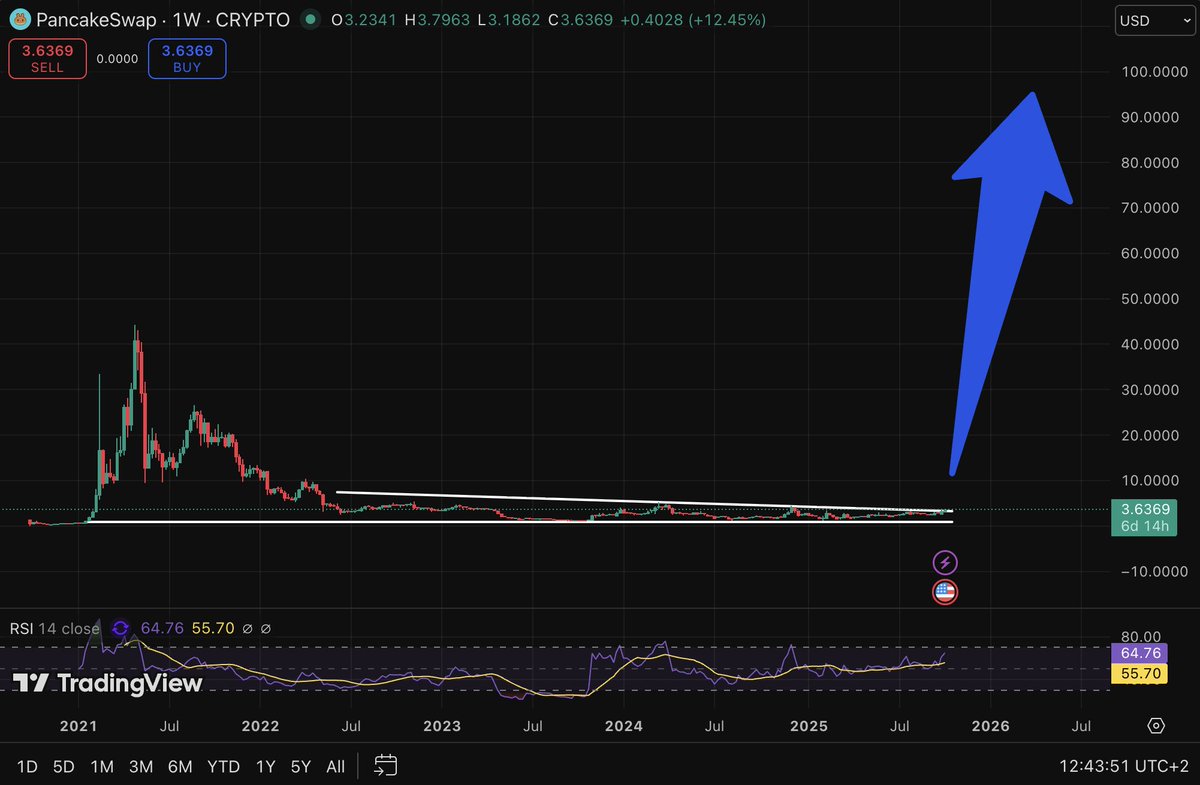Click the 2024 label on time axis

coord(624,725)
